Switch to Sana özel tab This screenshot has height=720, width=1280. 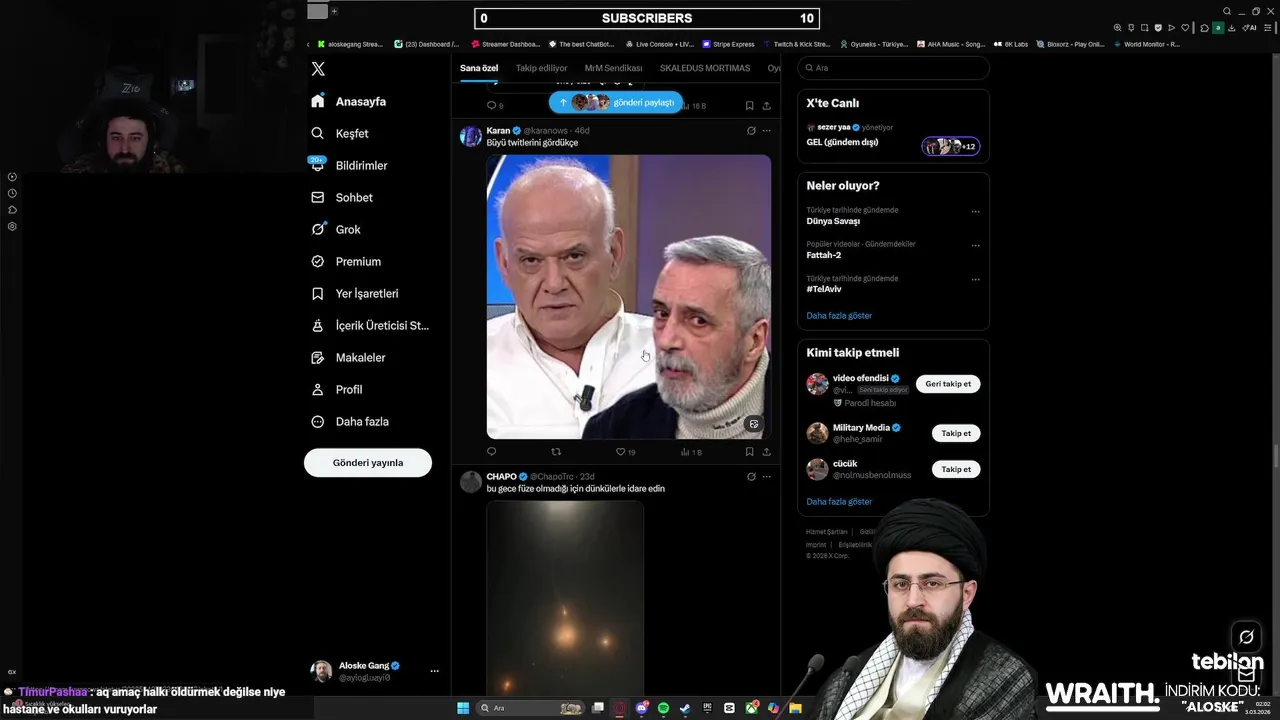click(479, 68)
